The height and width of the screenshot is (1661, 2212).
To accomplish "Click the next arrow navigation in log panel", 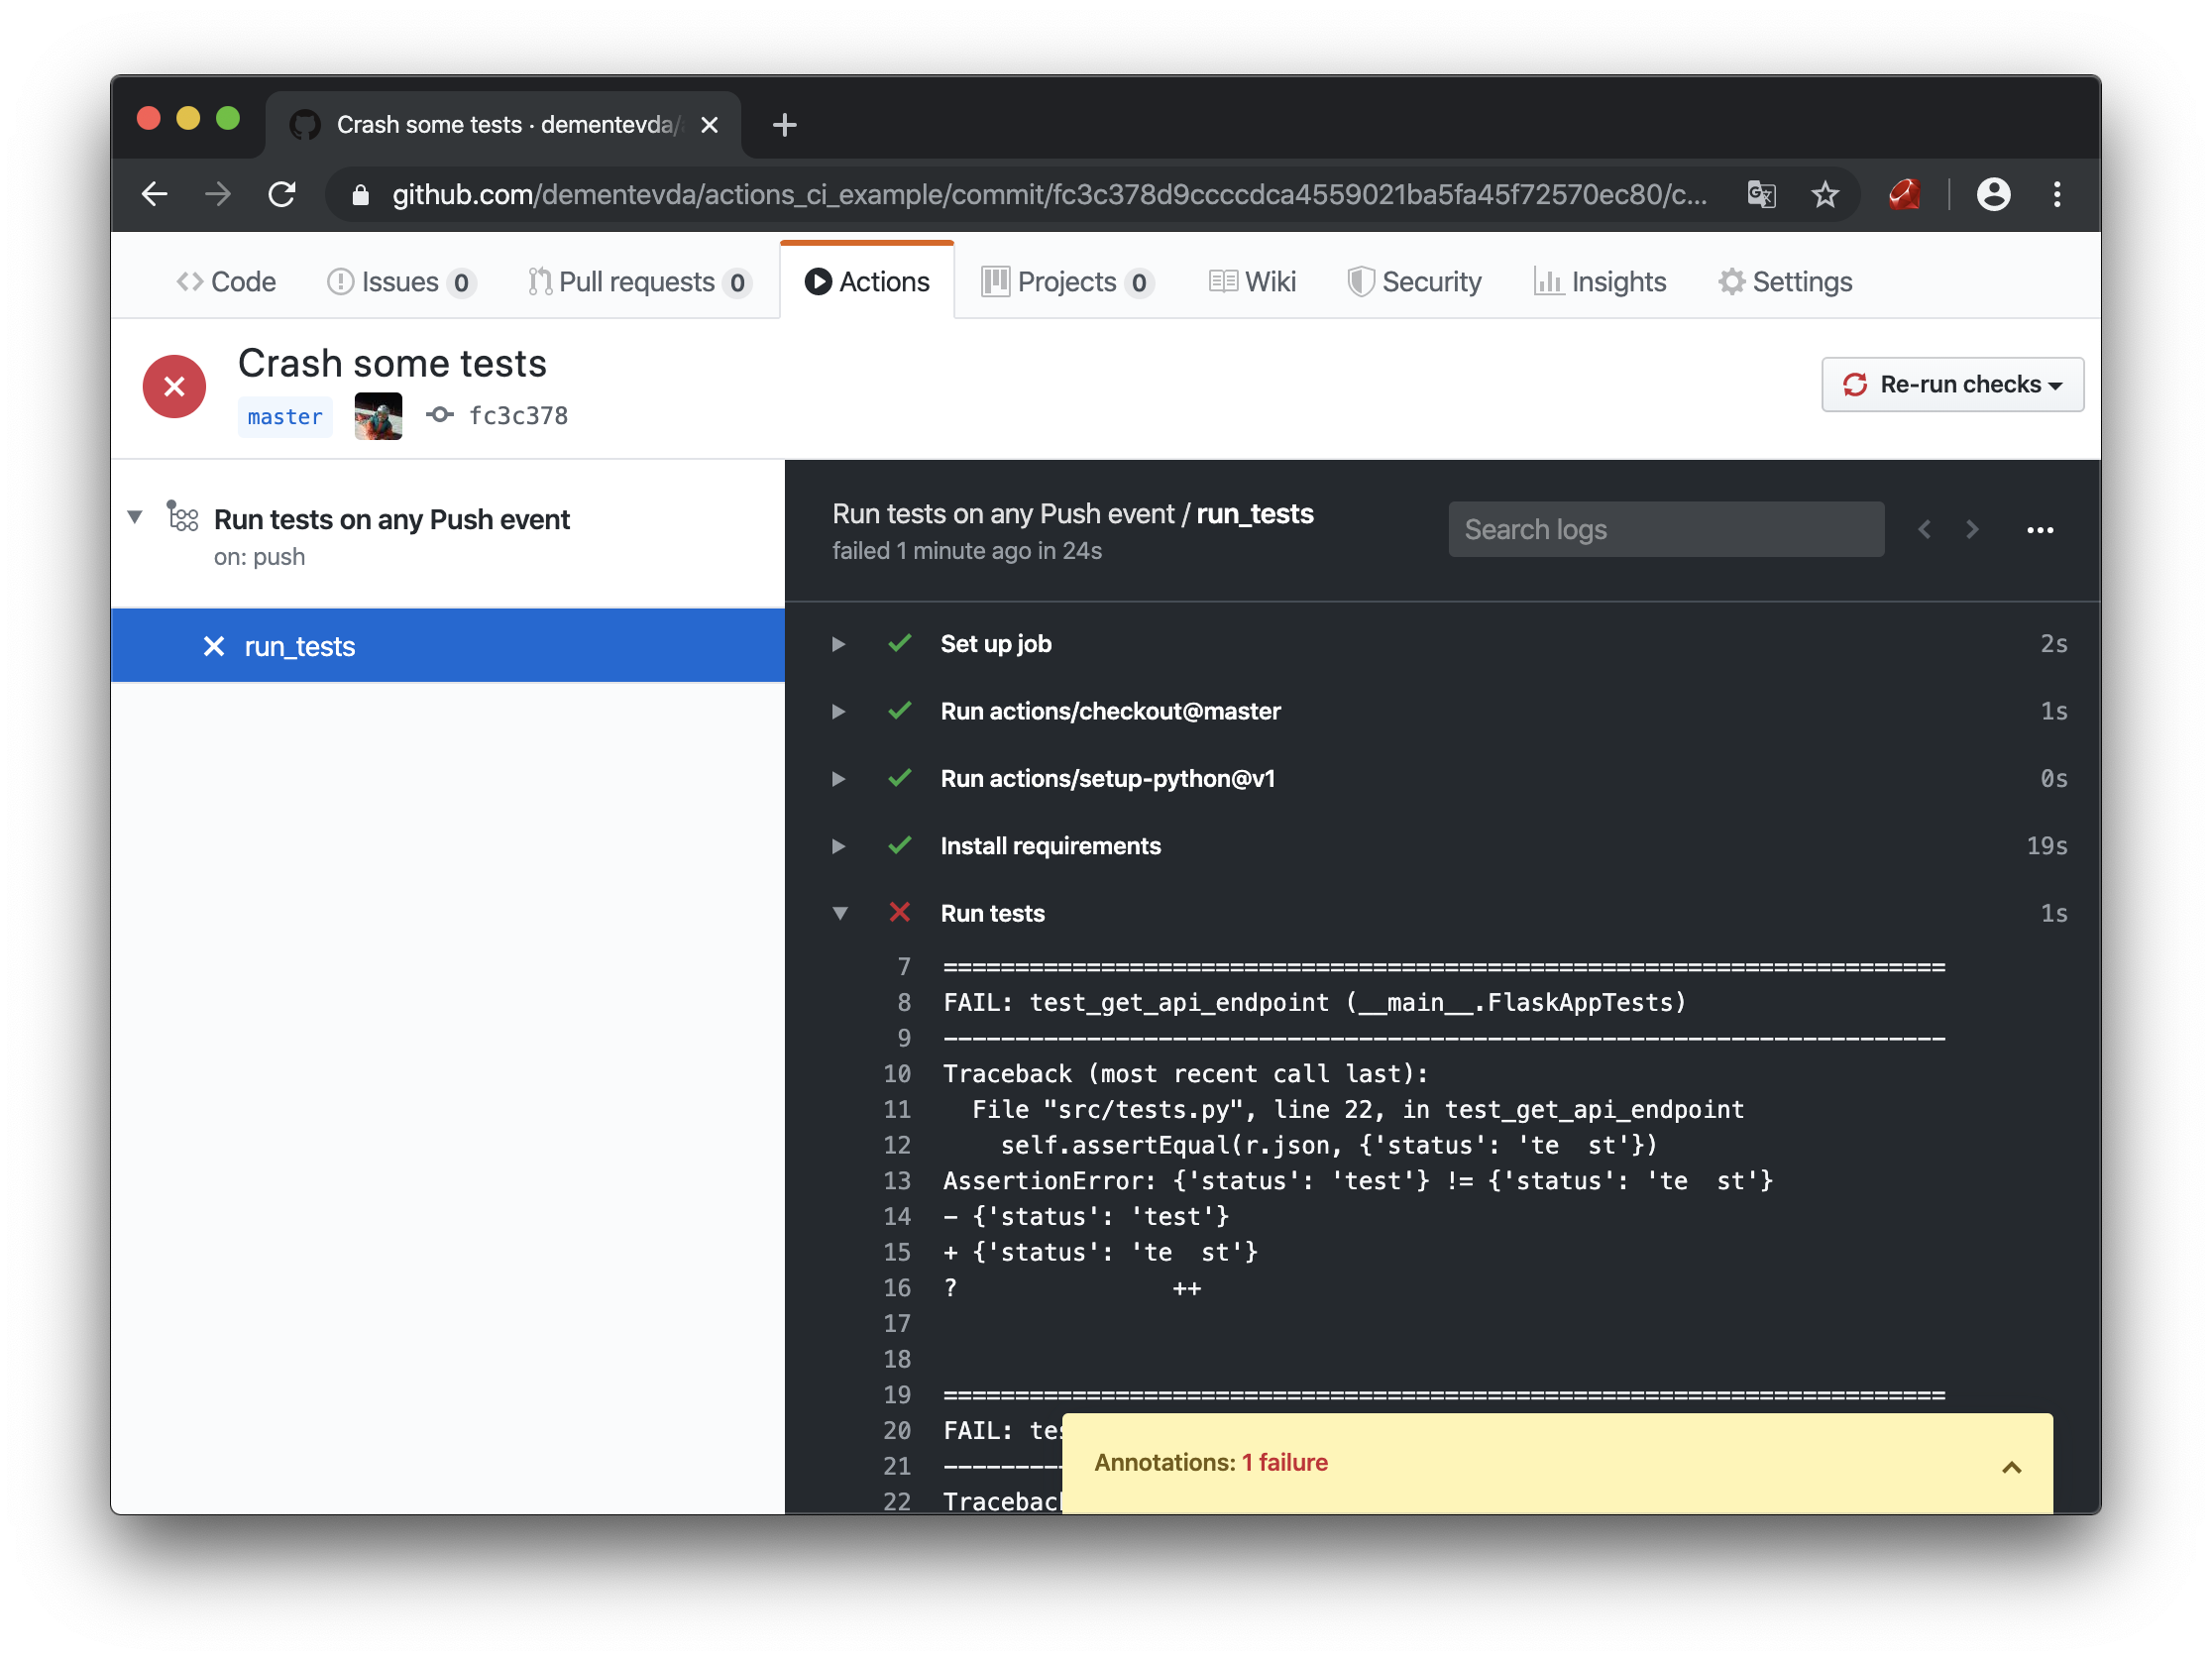I will coord(1971,528).
